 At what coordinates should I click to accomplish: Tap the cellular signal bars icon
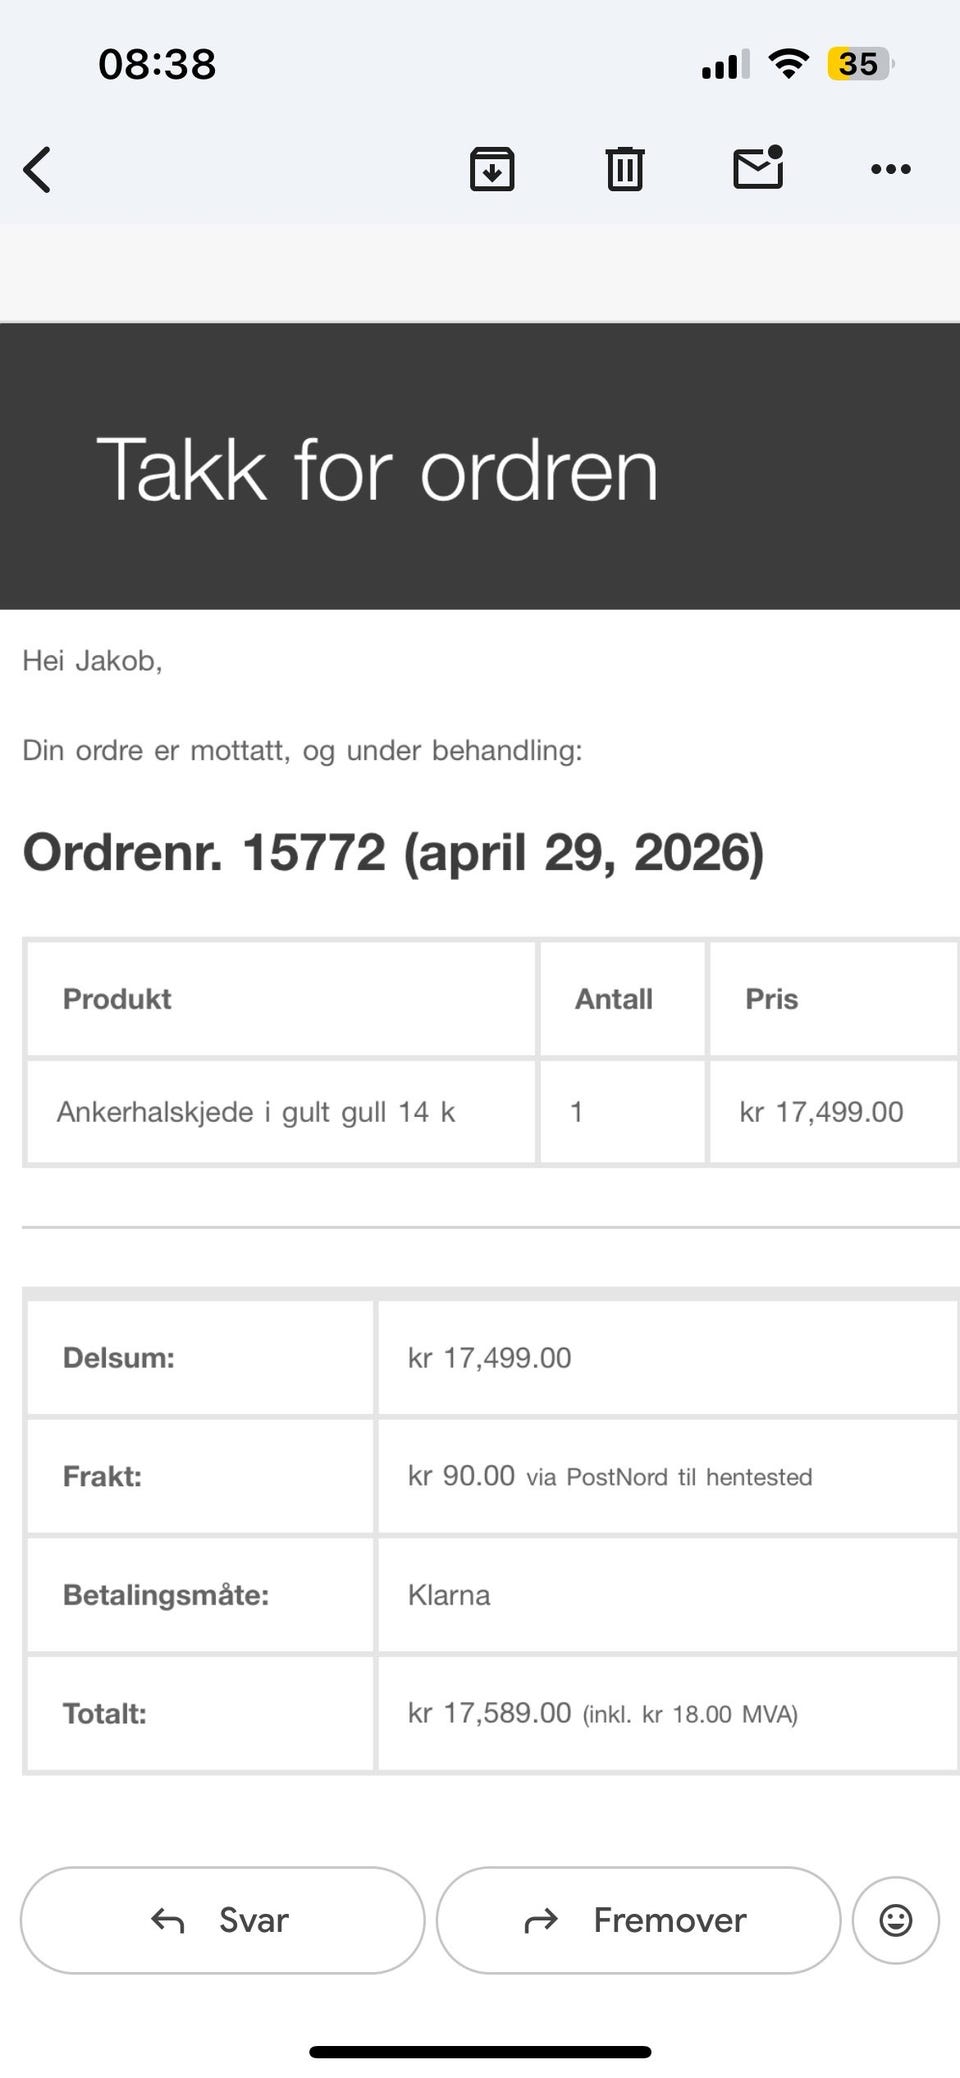point(725,66)
